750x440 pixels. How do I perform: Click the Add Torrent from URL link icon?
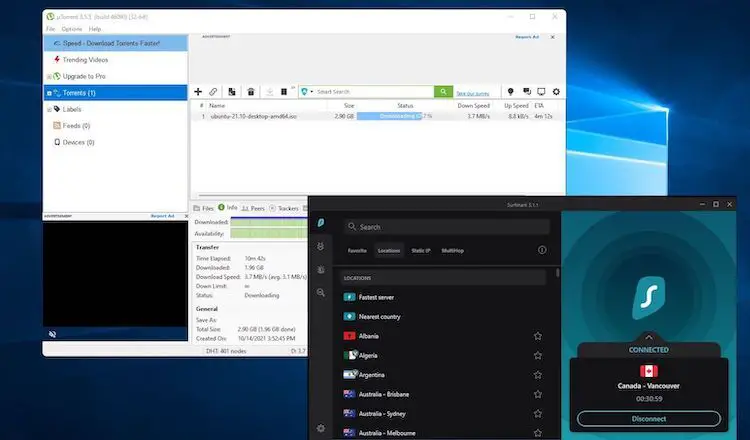(213, 91)
